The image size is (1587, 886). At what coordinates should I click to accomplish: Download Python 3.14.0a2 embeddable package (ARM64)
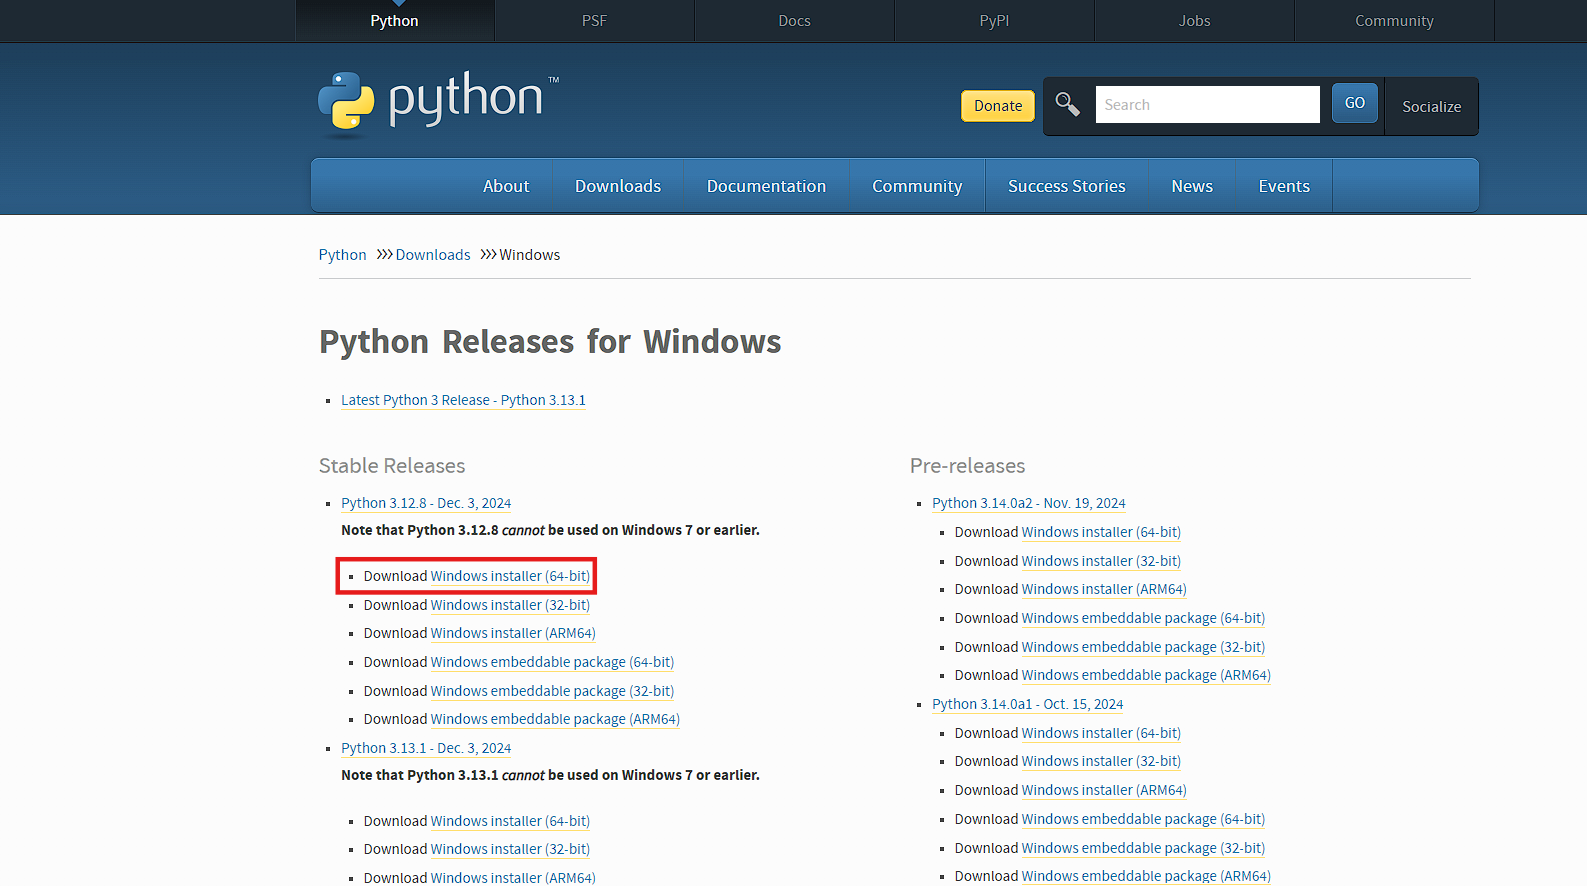(x=1146, y=675)
